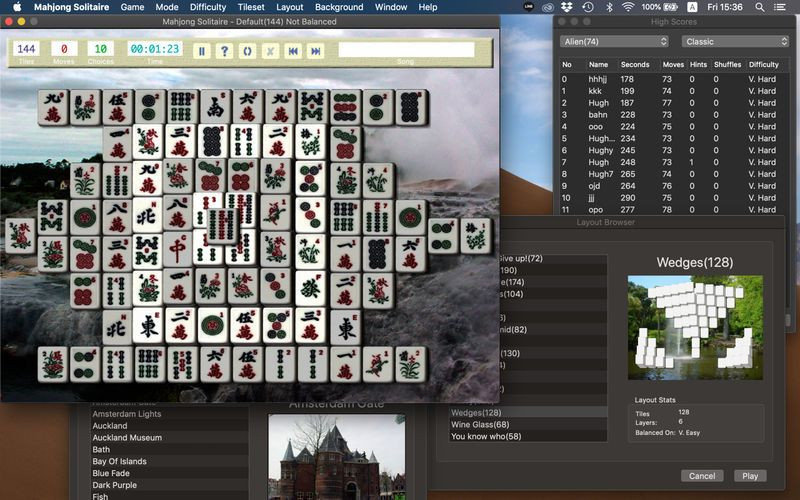Select the red 中 dragon tile

(x=178, y=250)
